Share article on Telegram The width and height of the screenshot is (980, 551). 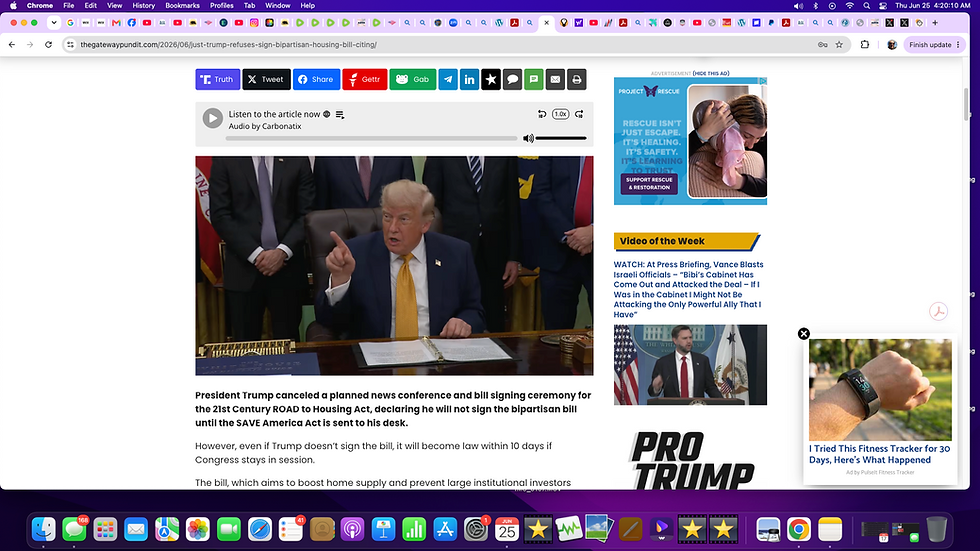click(448, 79)
